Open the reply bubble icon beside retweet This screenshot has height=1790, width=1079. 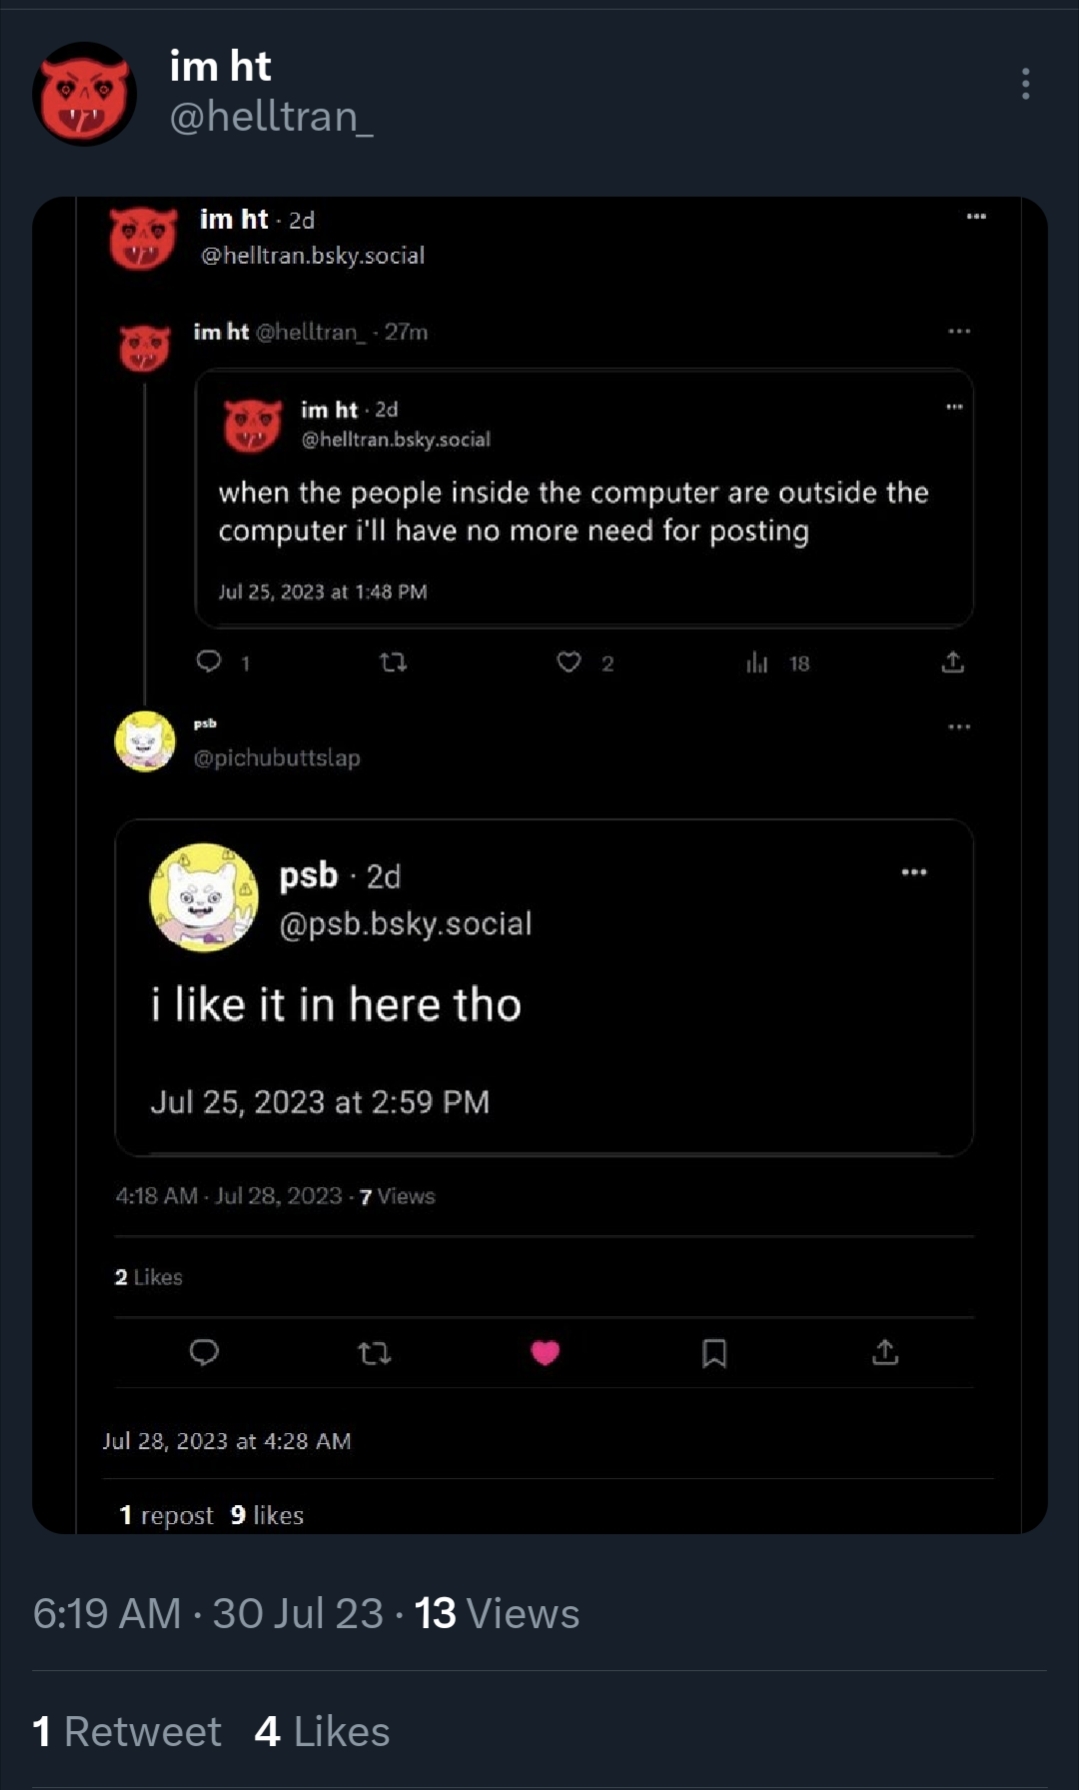tap(204, 1353)
